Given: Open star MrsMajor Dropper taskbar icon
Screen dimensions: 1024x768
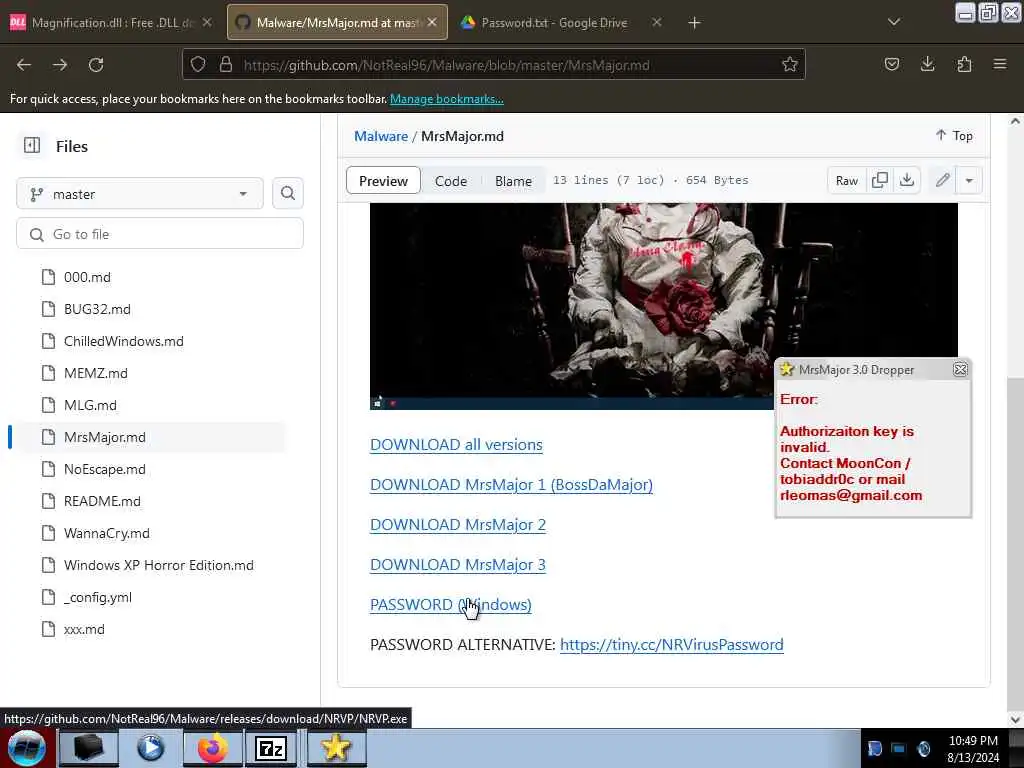Looking at the screenshot, I should coord(336,748).
